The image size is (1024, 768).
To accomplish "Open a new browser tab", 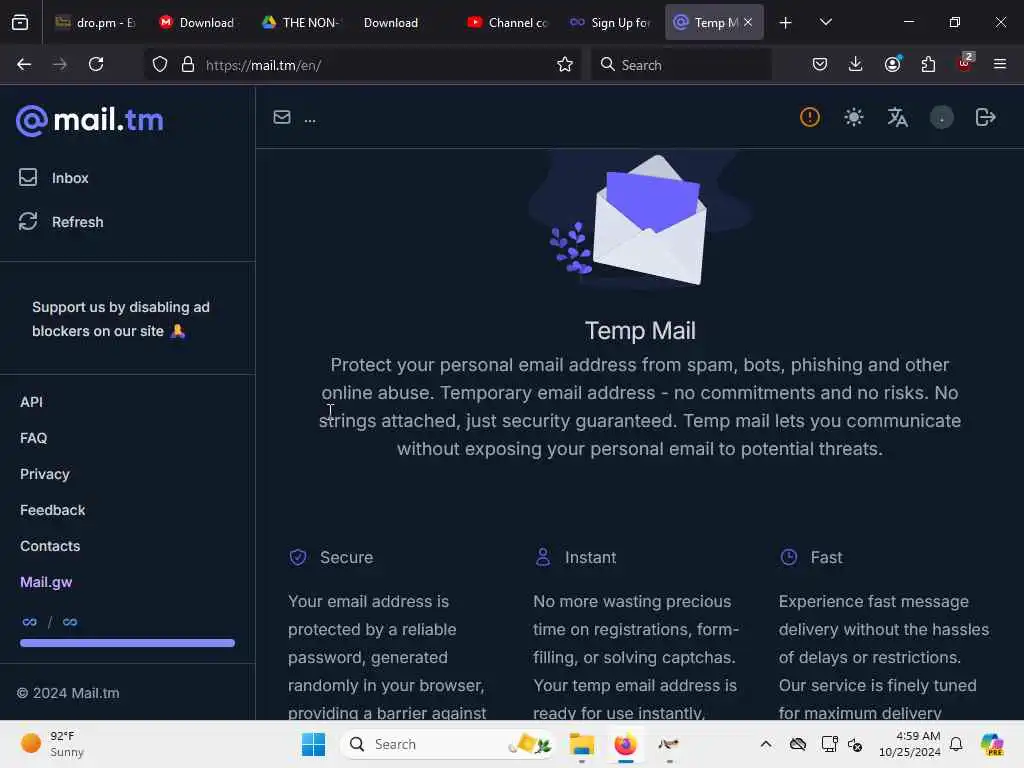I will pos(786,23).
